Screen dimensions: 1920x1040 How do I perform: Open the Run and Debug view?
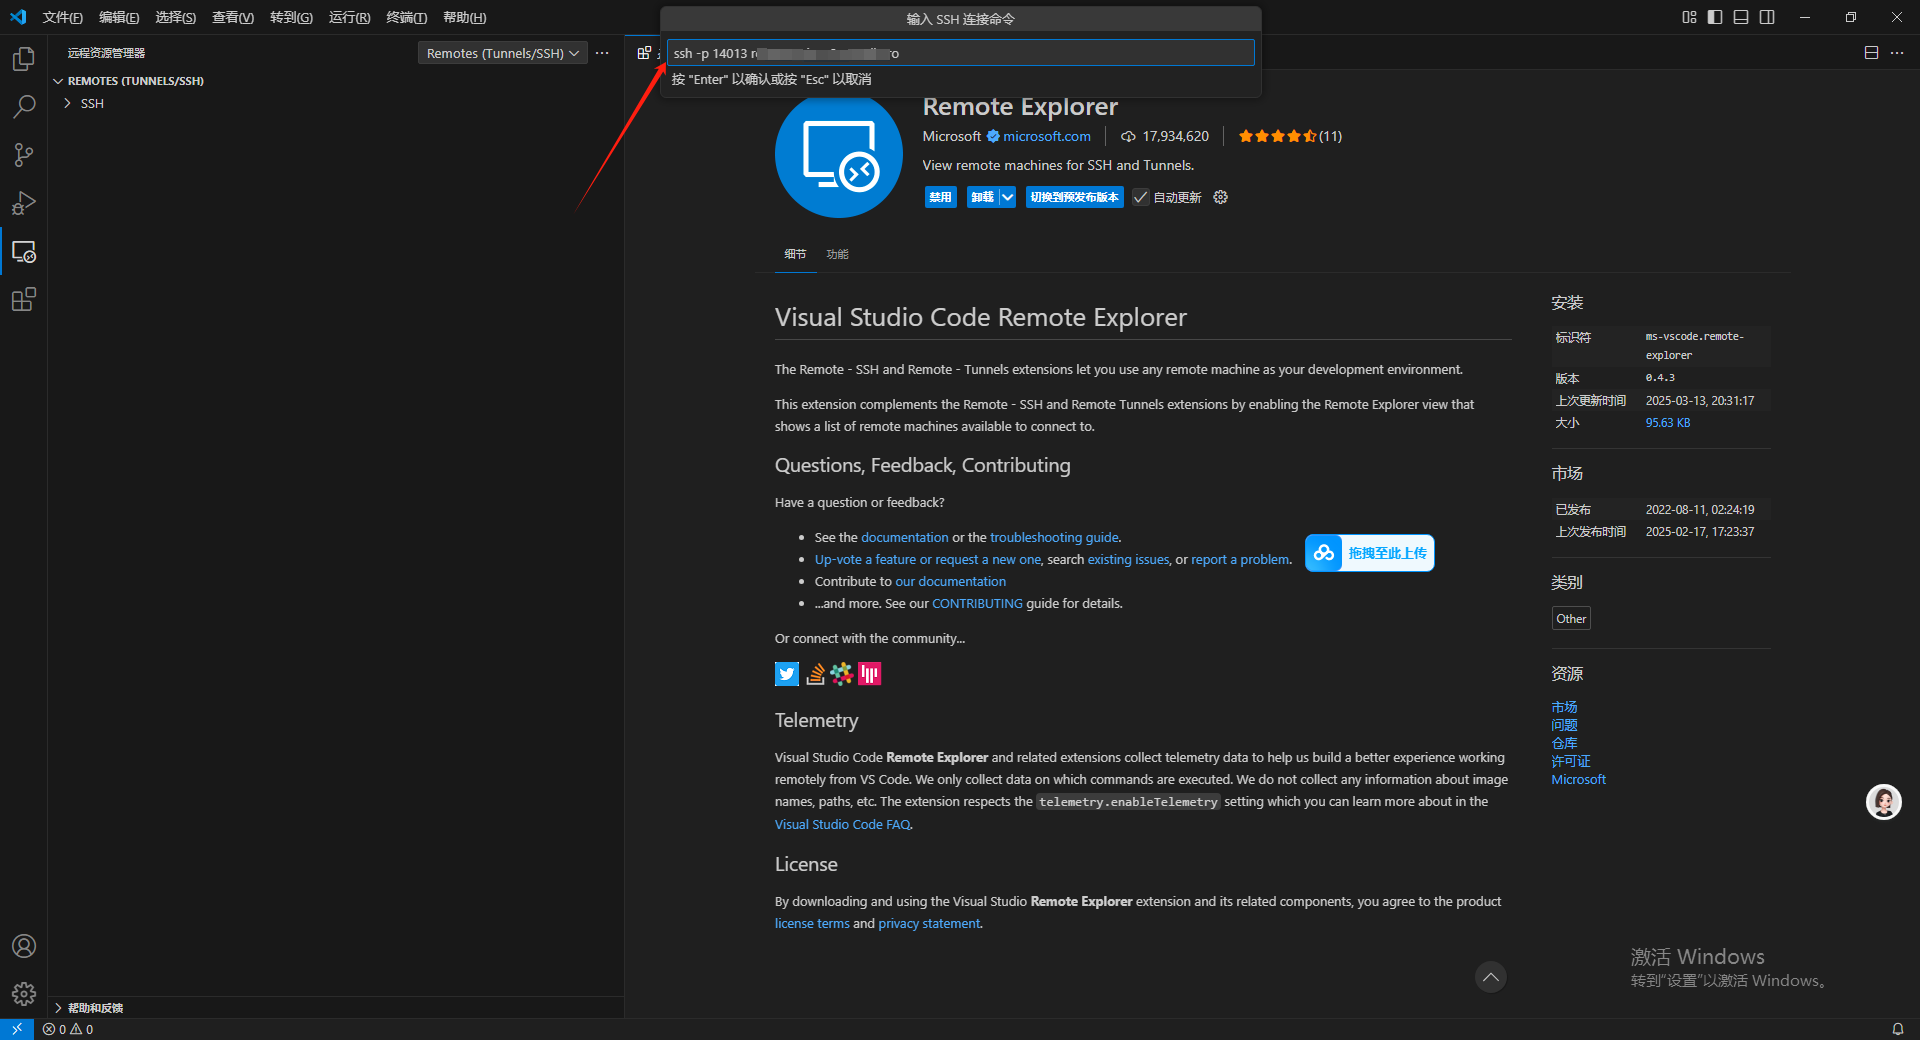point(24,203)
